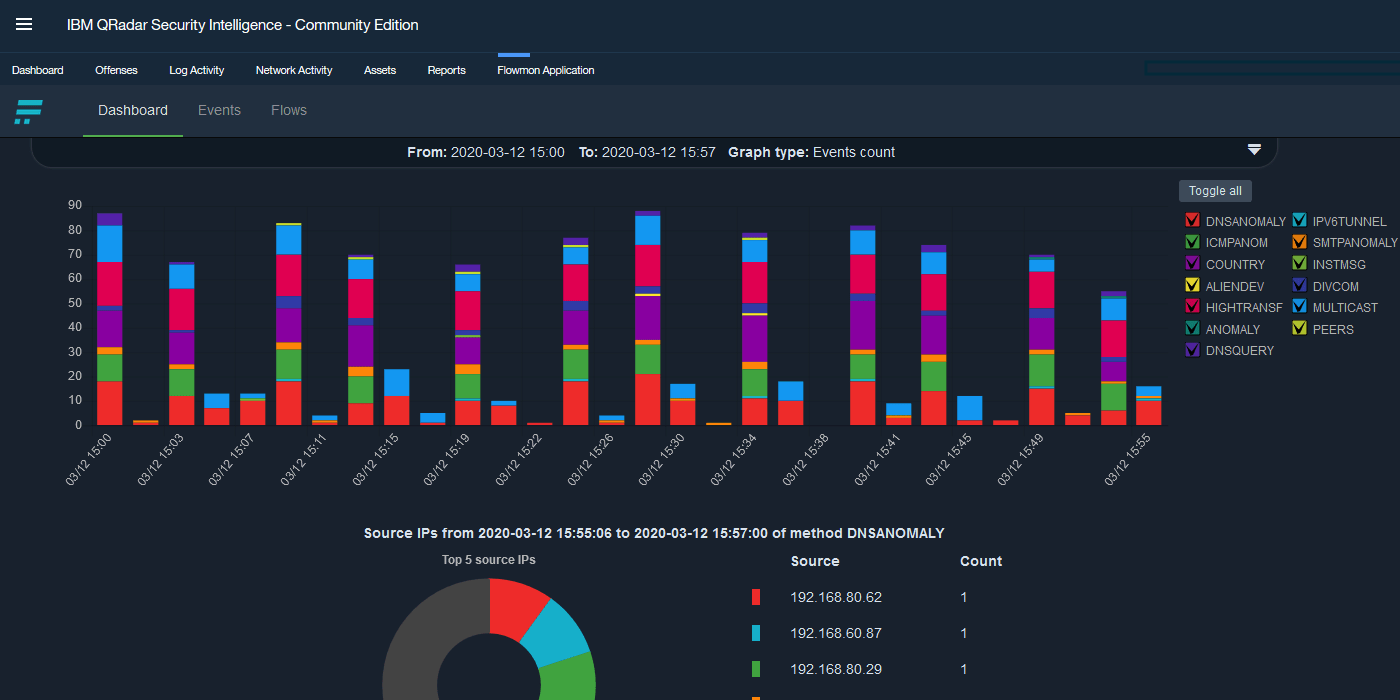Click the teal swatch for 192.168.60.87
This screenshot has width=1400, height=700.
pos(756,633)
